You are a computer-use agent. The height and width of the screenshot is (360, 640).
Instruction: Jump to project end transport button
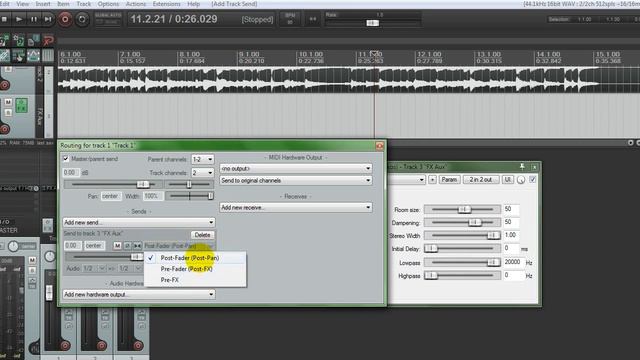[48, 19]
